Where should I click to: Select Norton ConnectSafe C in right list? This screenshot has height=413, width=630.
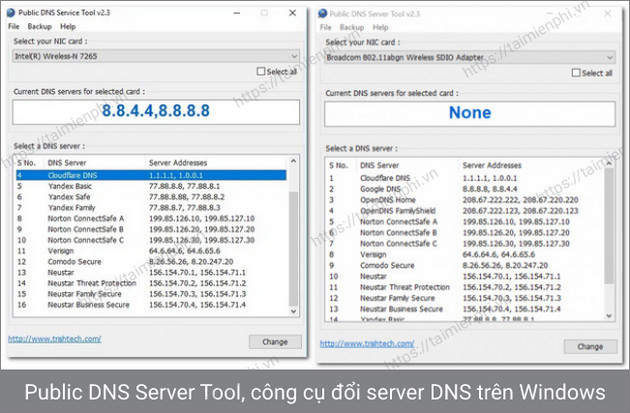(x=465, y=243)
